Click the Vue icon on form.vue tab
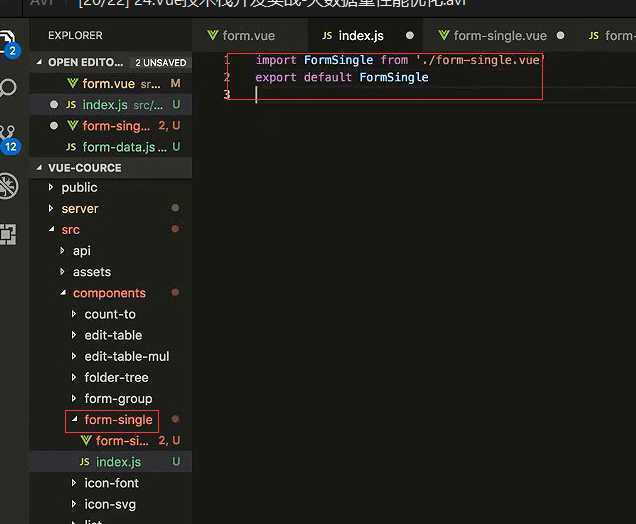The image size is (636, 524). 213,36
